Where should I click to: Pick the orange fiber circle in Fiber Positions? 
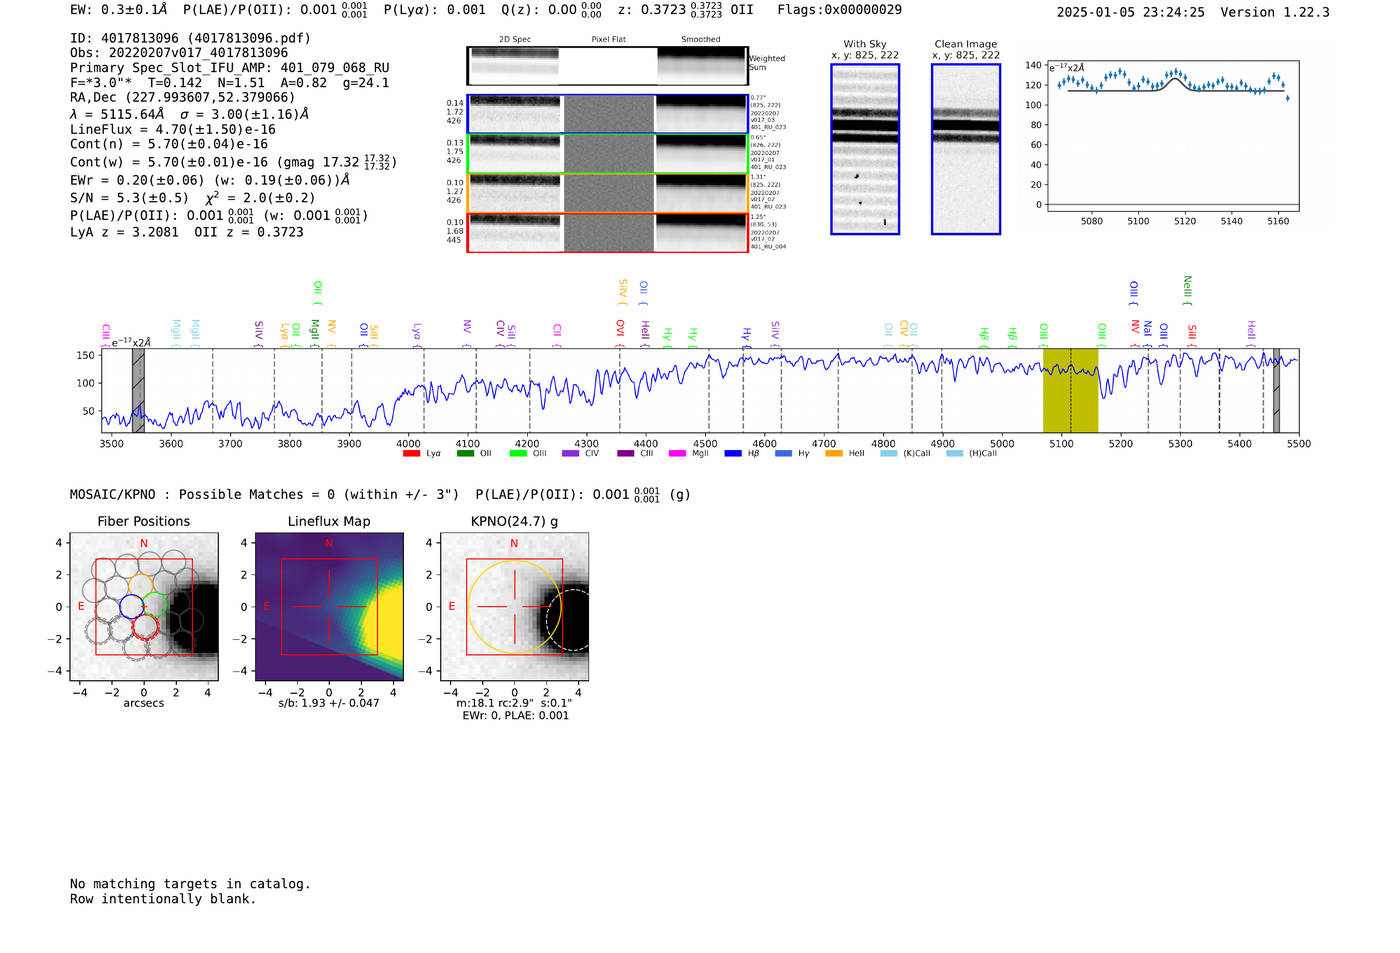tap(140, 586)
